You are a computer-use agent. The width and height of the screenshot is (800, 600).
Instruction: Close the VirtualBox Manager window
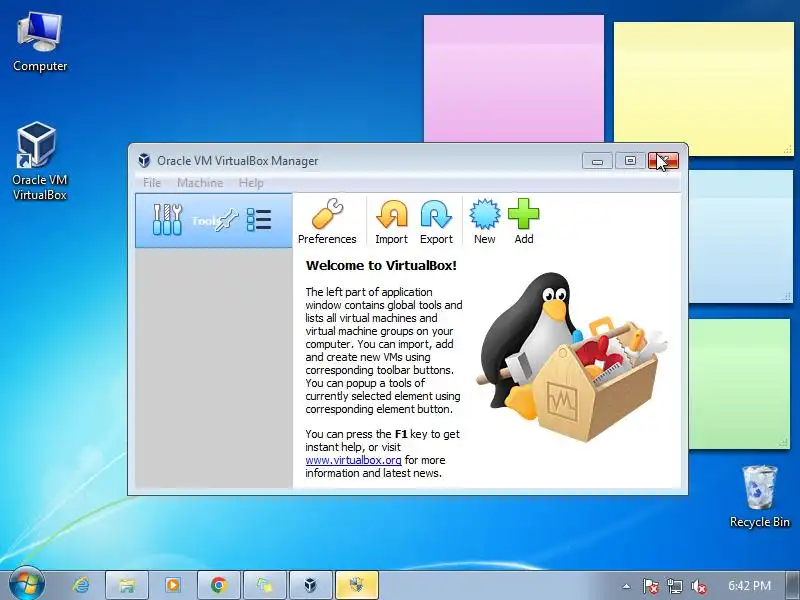[663, 161]
